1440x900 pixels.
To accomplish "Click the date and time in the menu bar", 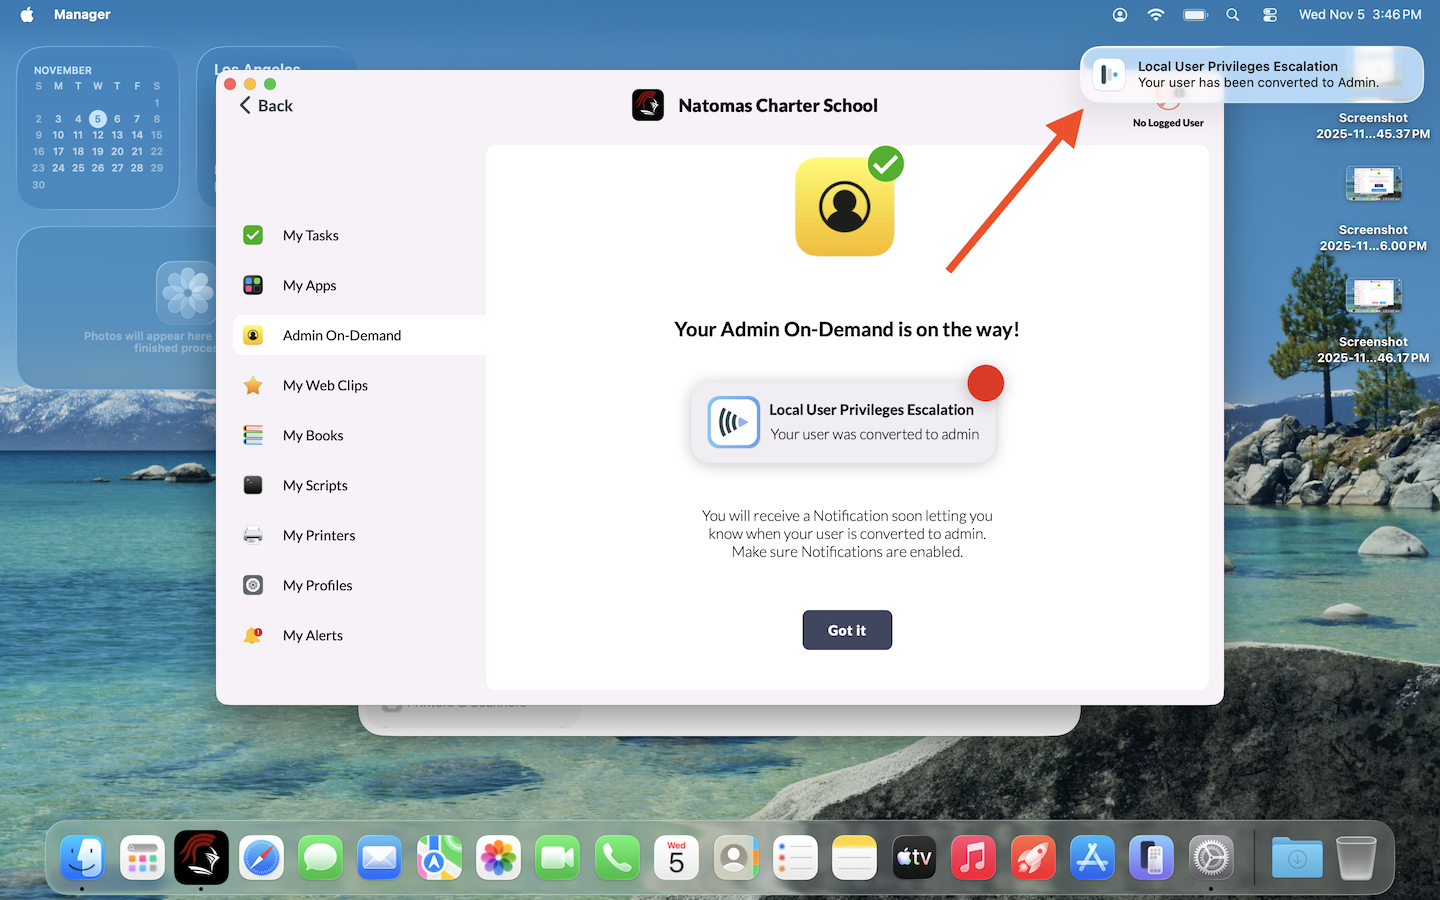I will [x=1360, y=14].
